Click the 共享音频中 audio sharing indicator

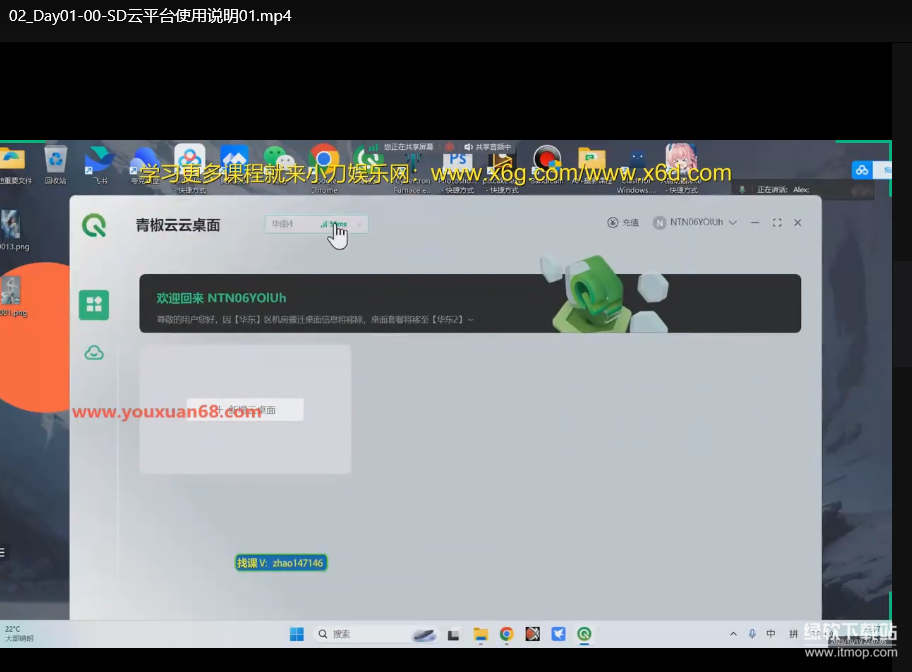(x=487, y=147)
